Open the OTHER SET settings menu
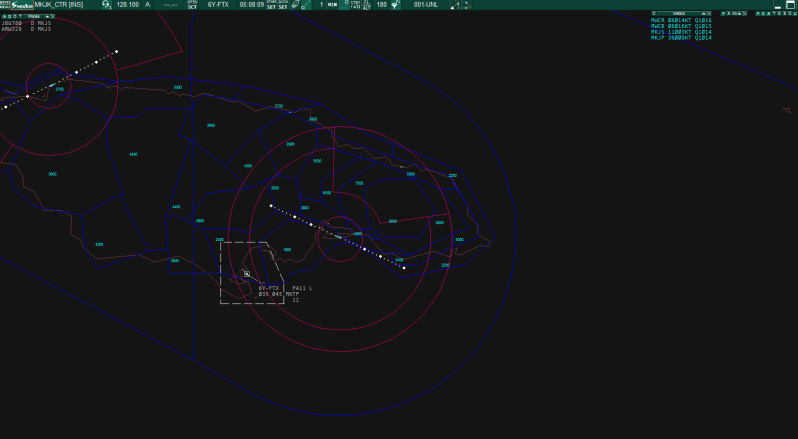Viewport: 798px width, 439px height. point(271,5)
